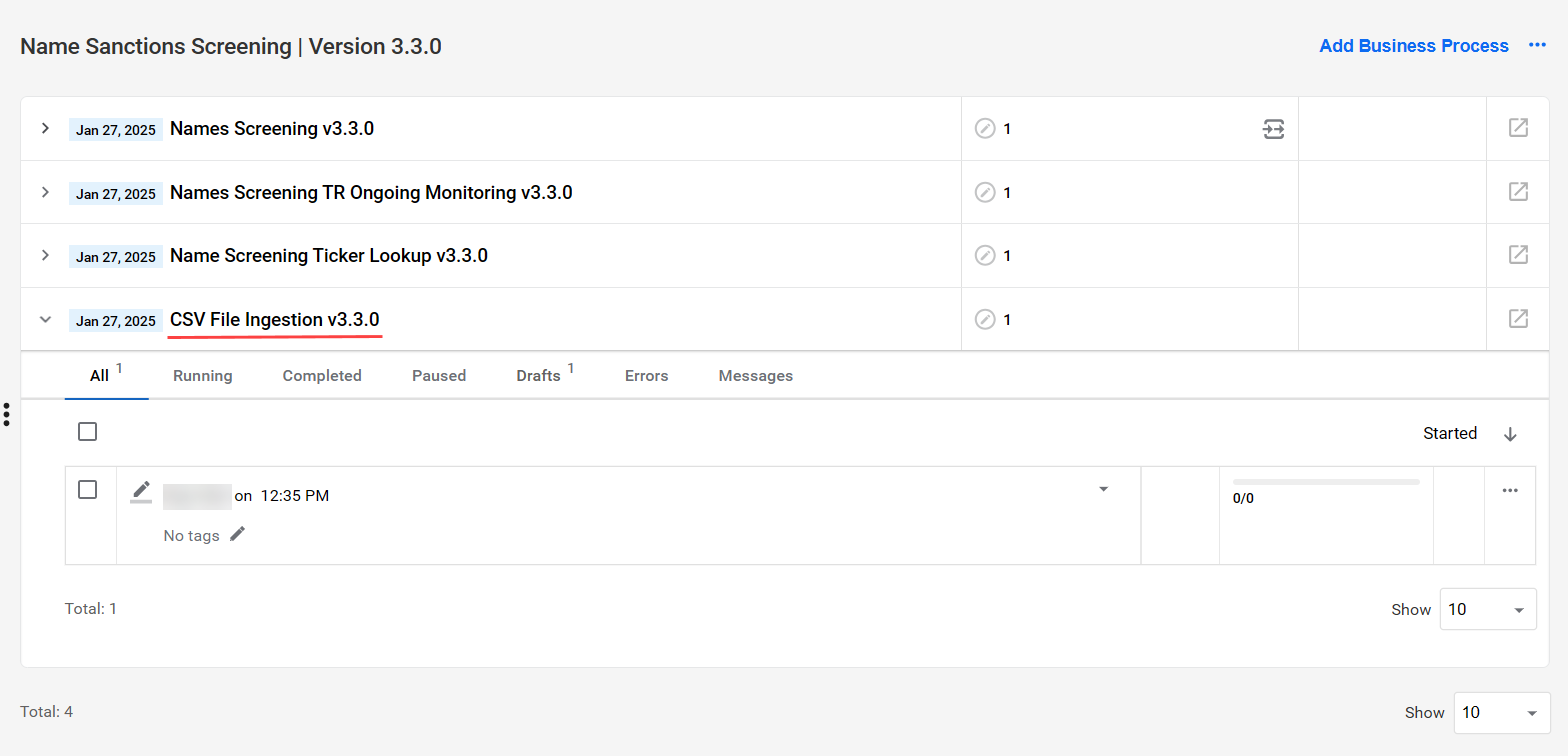Open Names Screening v3.3.0 in new window icon

(x=1518, y=128)
